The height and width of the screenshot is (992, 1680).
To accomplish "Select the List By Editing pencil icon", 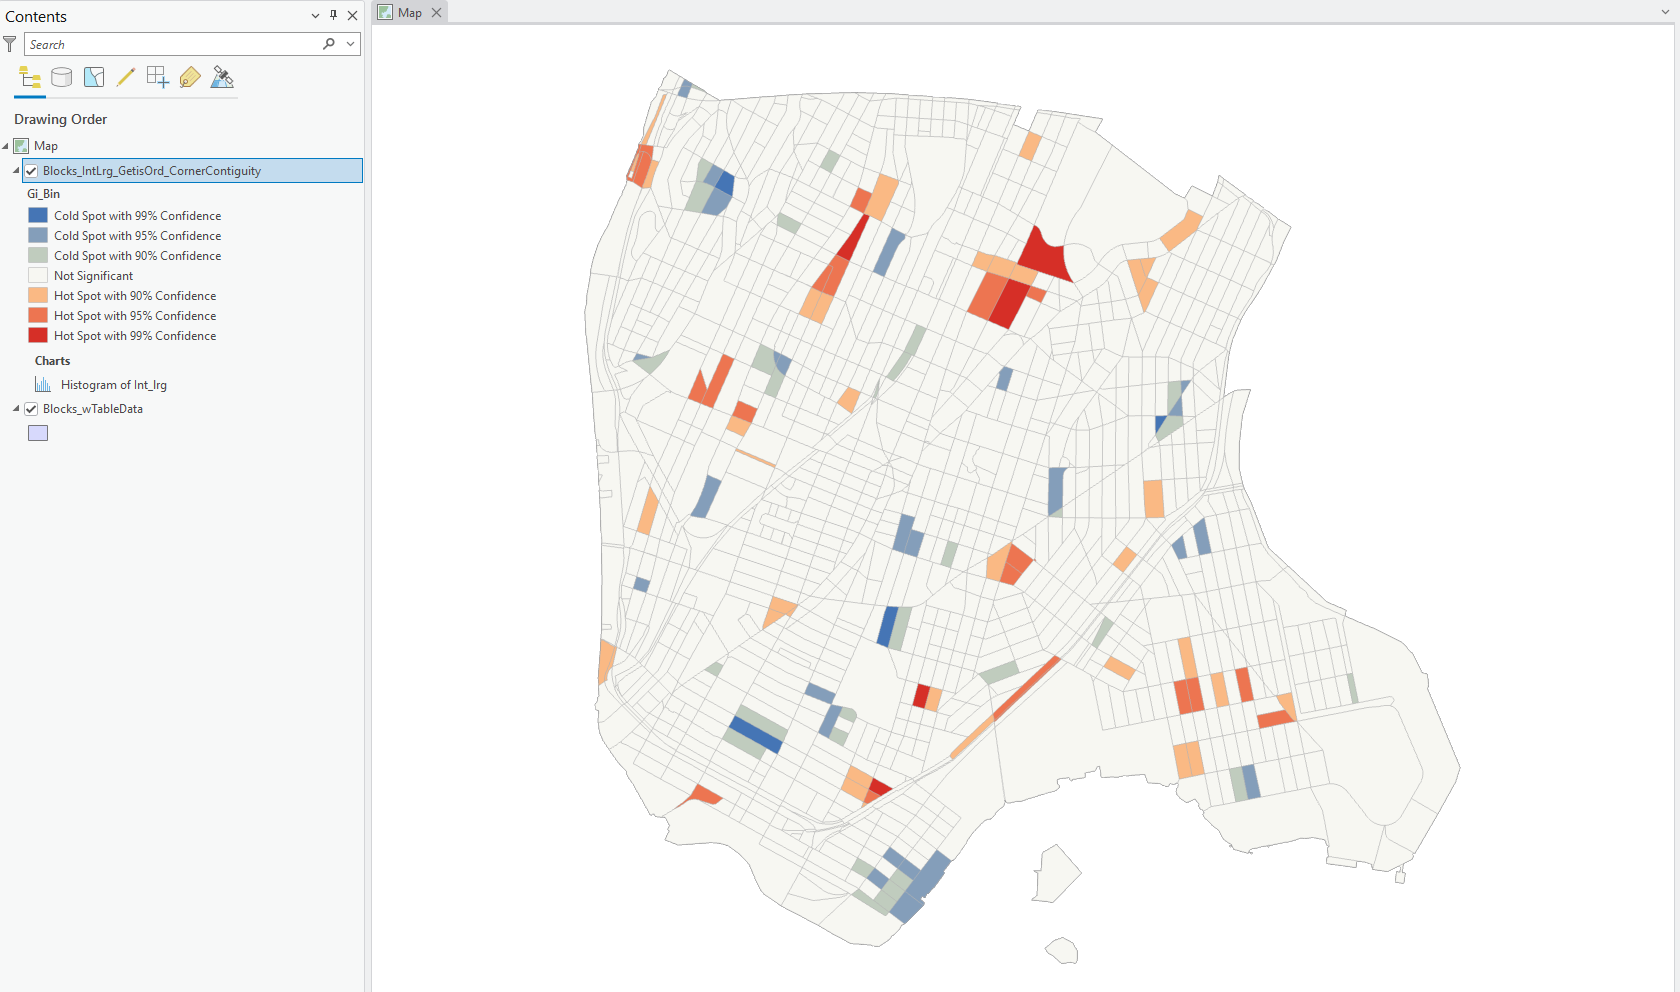I will point(125,77).
